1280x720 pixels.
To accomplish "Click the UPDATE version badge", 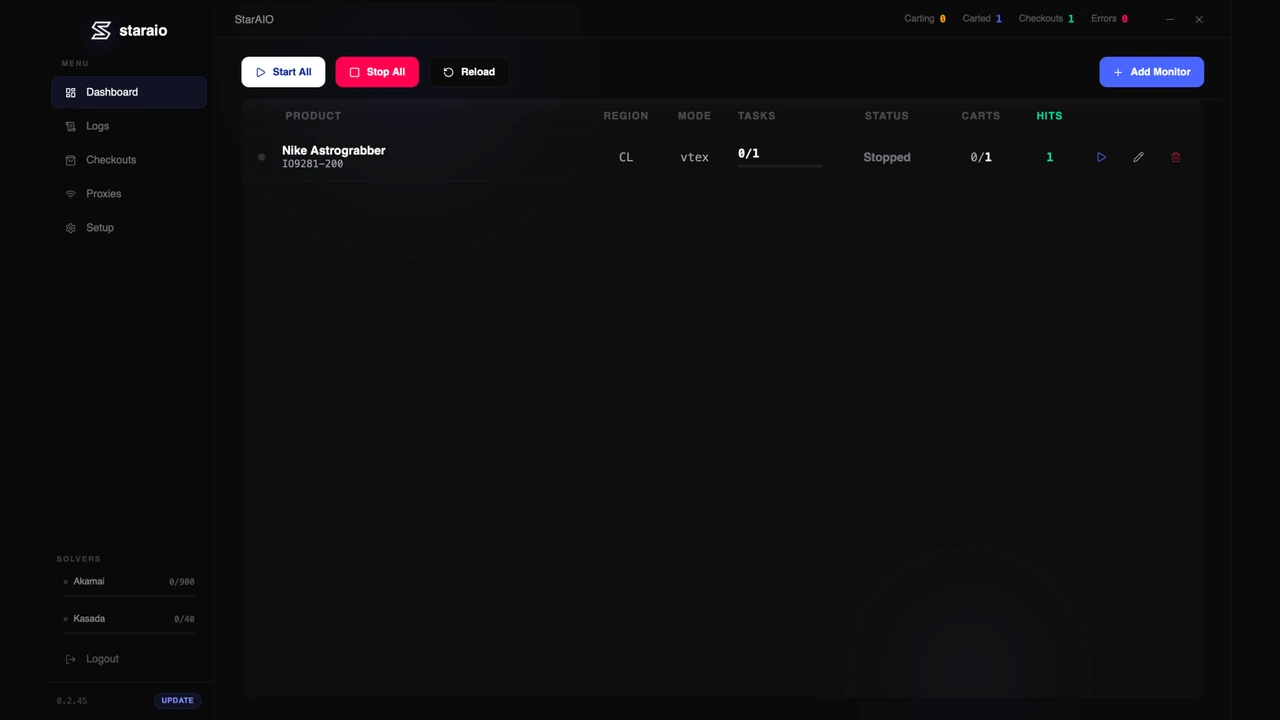I will 177,700.
